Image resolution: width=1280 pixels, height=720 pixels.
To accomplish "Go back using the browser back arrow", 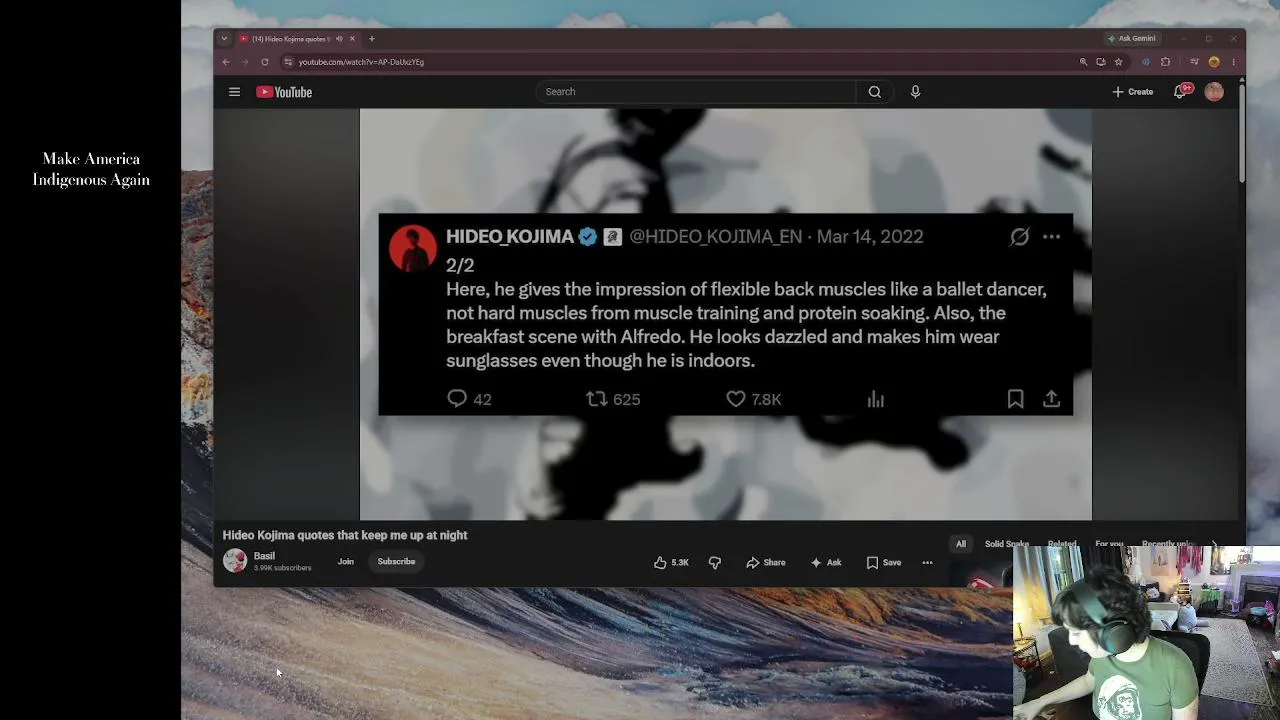I will (226, 62).
